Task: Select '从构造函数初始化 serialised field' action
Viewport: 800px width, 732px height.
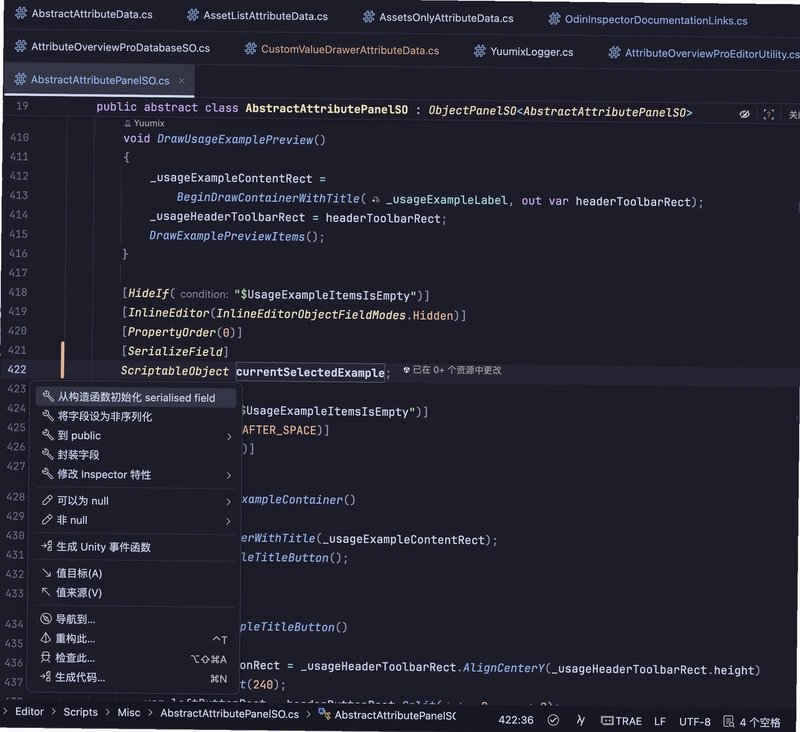Action: point(136,397)
